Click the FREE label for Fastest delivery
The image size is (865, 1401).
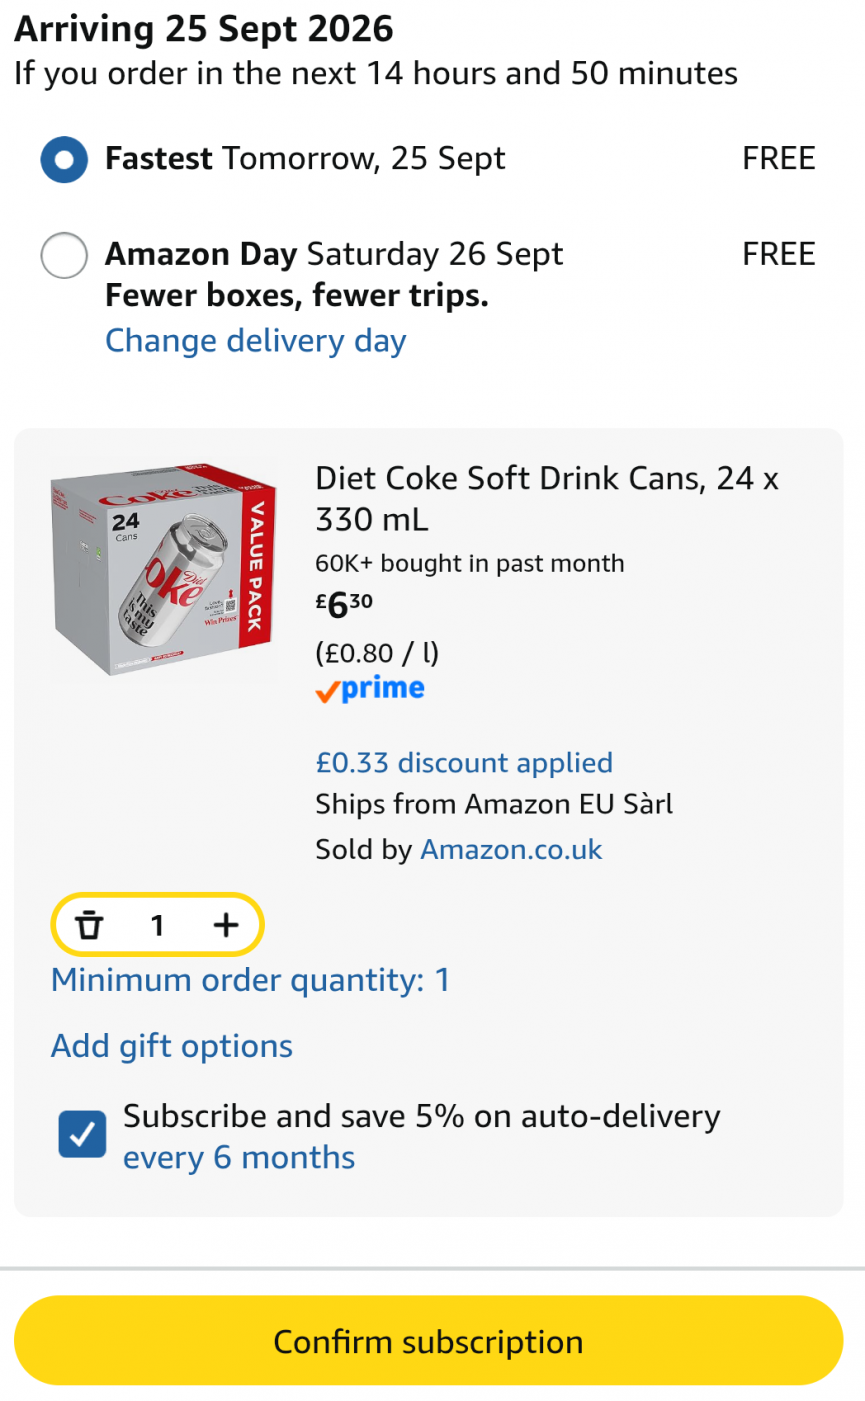779,158
